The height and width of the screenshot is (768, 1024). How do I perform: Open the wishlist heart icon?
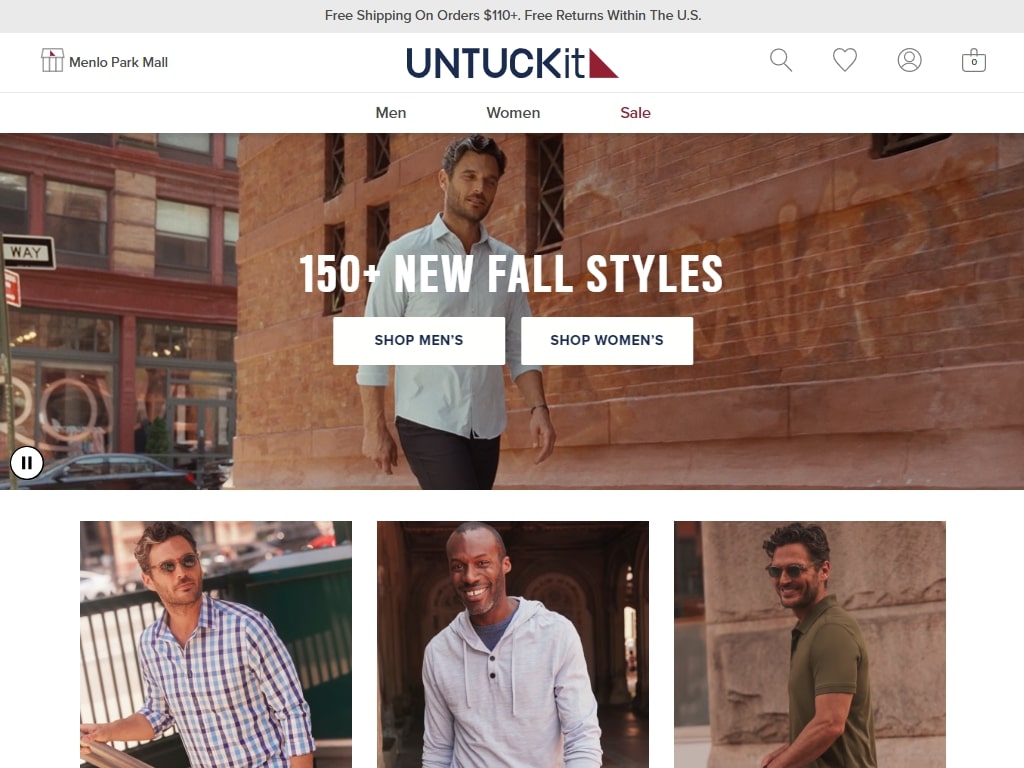tap(844, 60)
